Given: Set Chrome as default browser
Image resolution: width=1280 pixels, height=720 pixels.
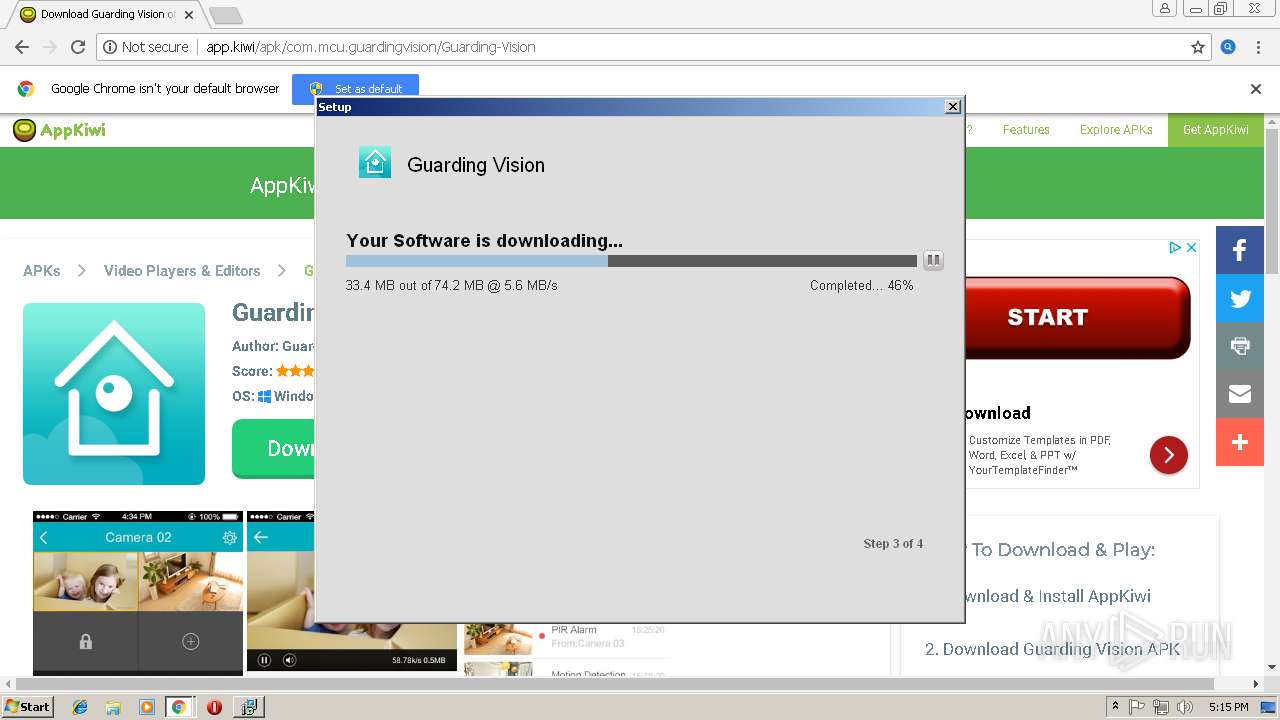Looking at the screenshot, I should pyautogui.click(x=355, y=89).
